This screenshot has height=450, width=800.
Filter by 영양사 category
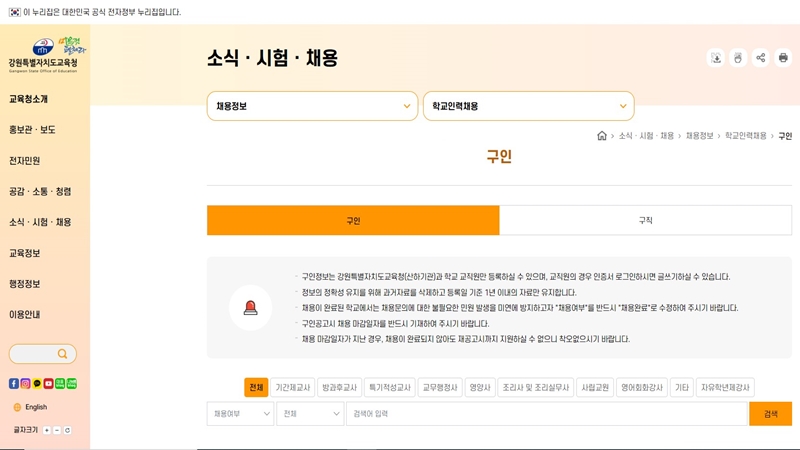tap(480, 387)
